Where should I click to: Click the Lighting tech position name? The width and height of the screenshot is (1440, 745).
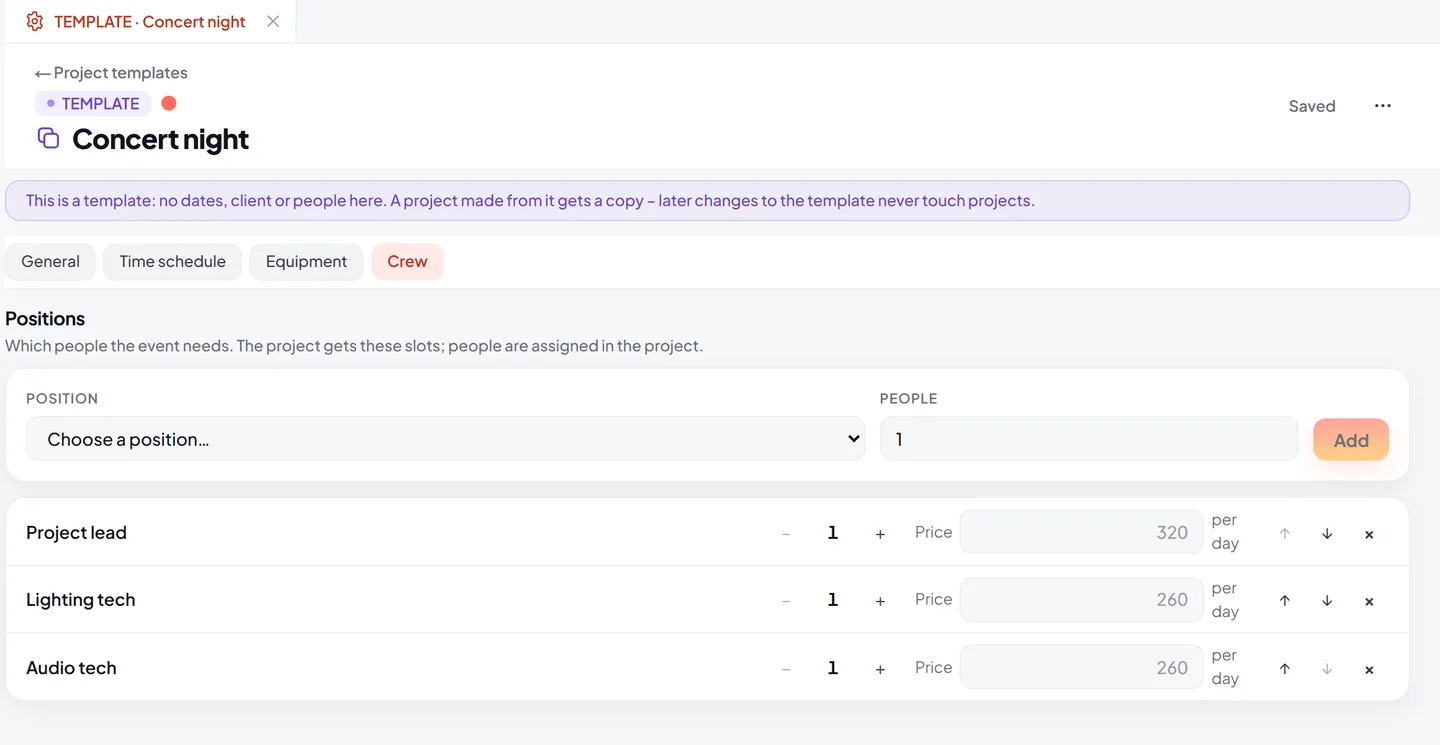(x=80, y=600)
